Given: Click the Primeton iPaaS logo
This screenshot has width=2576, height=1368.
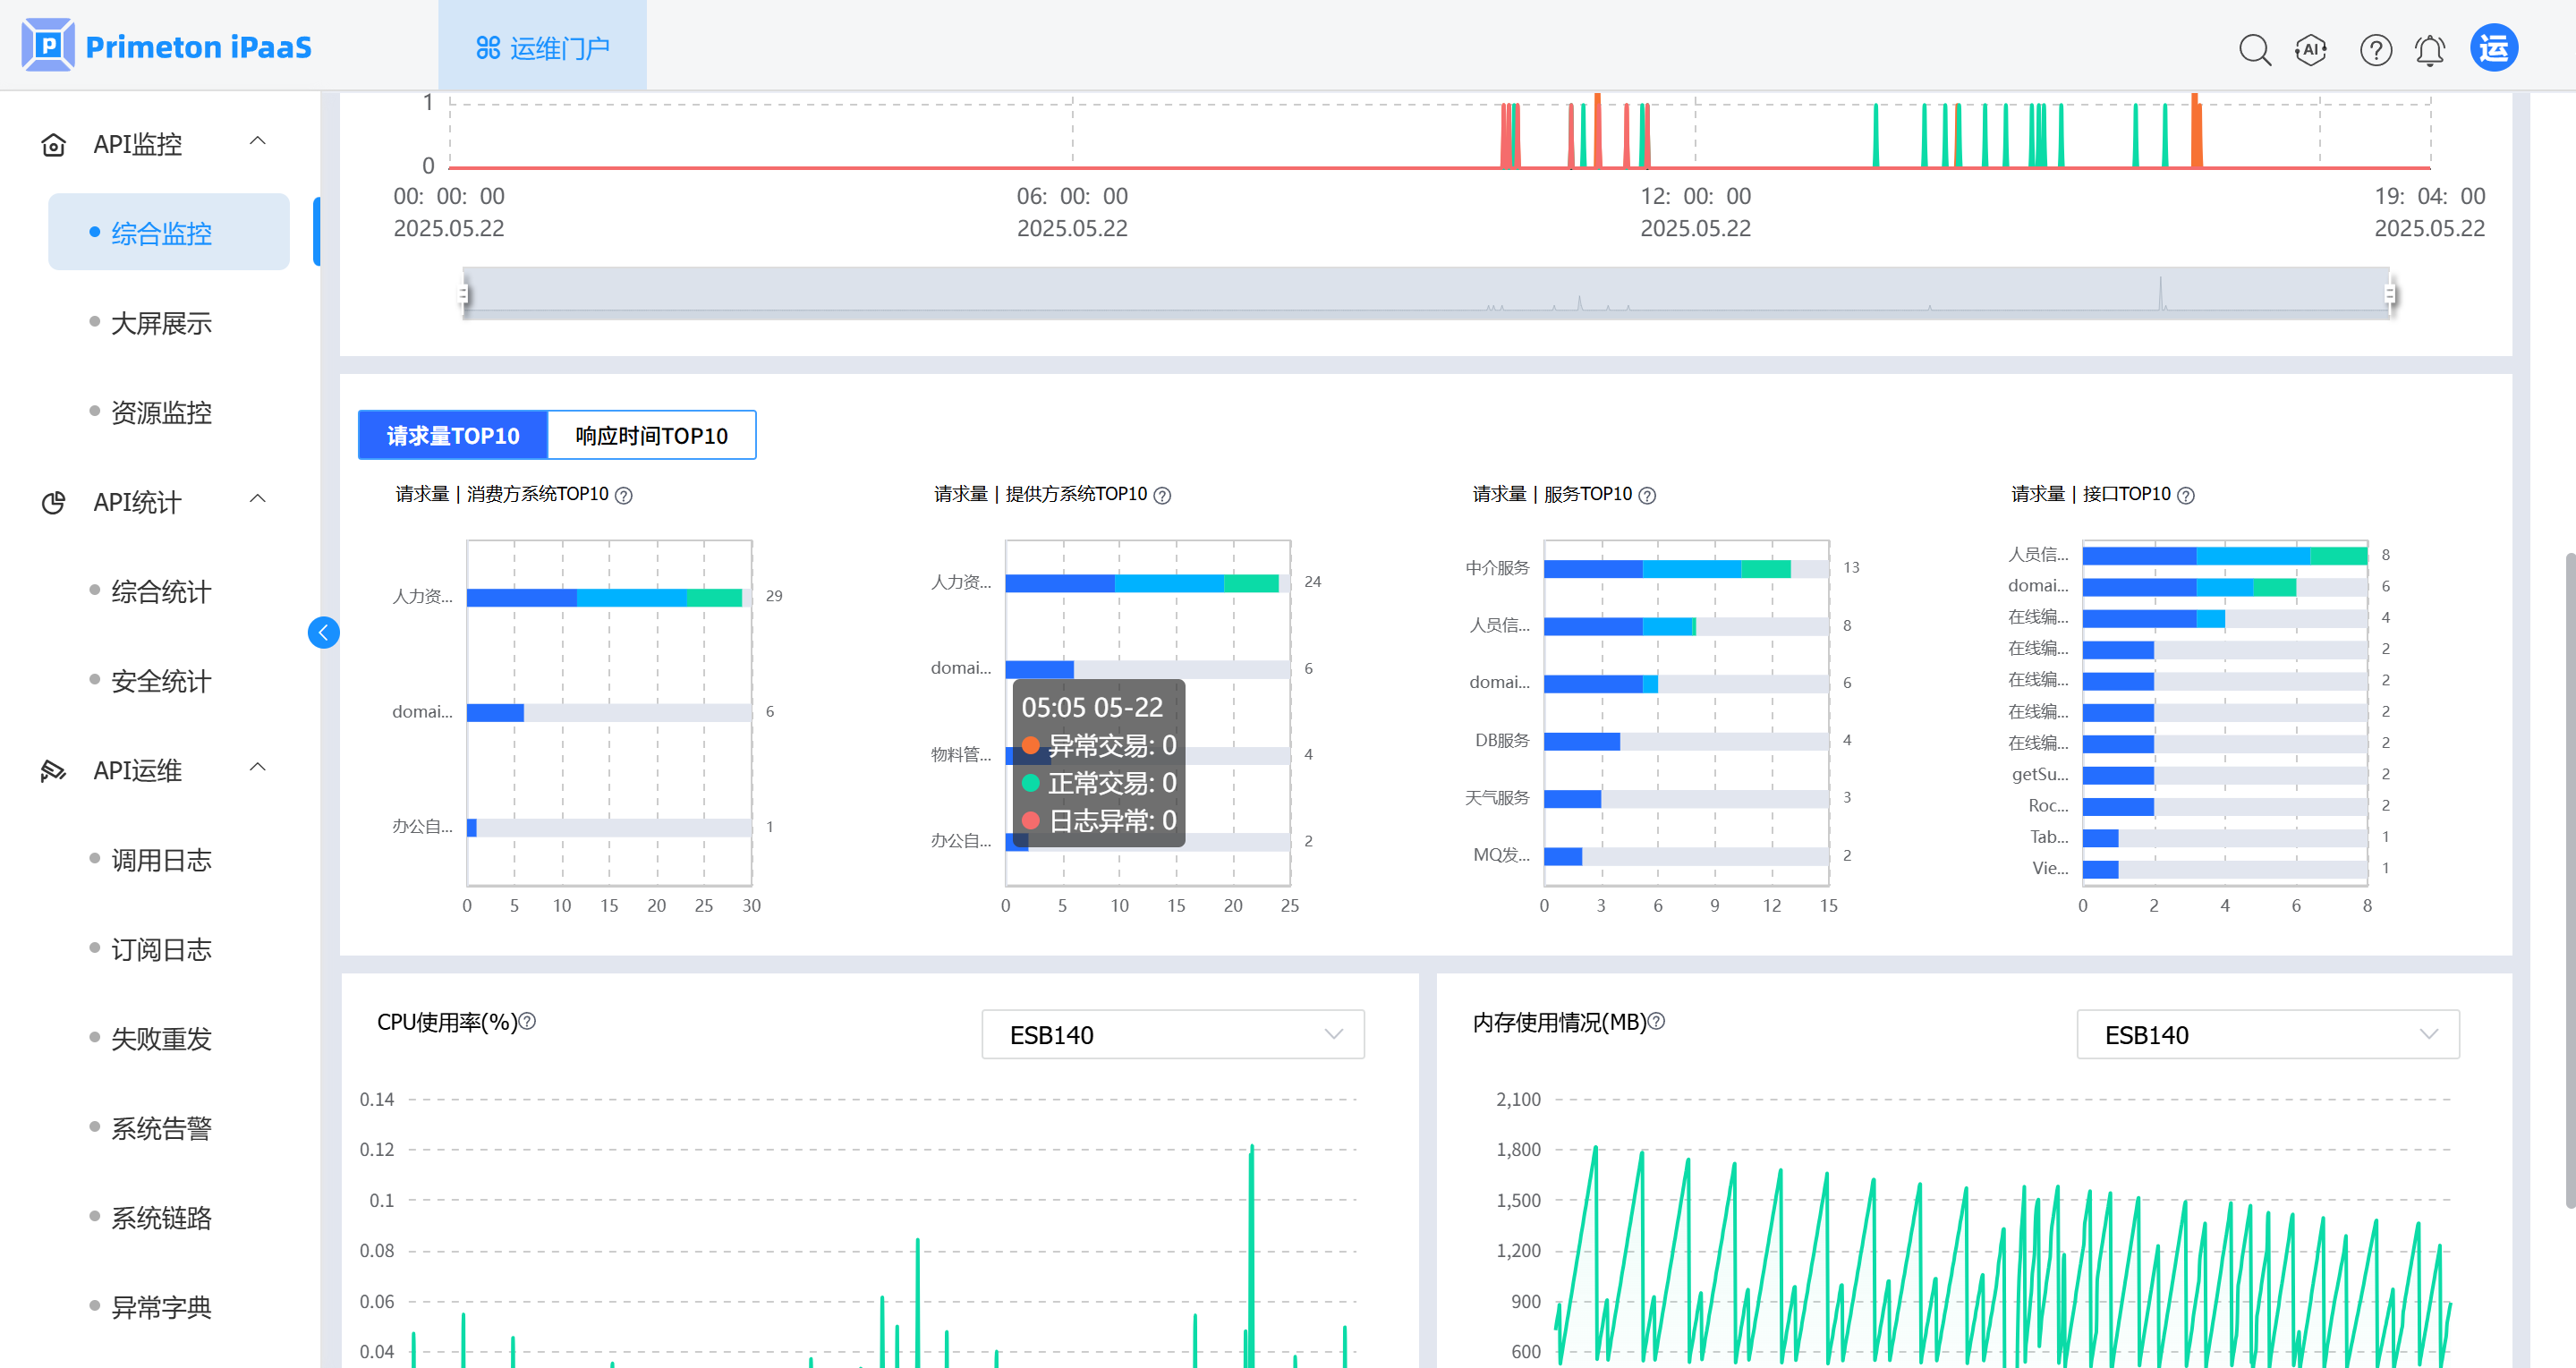Looking at the screenshot, I should (x=166, y=46).
